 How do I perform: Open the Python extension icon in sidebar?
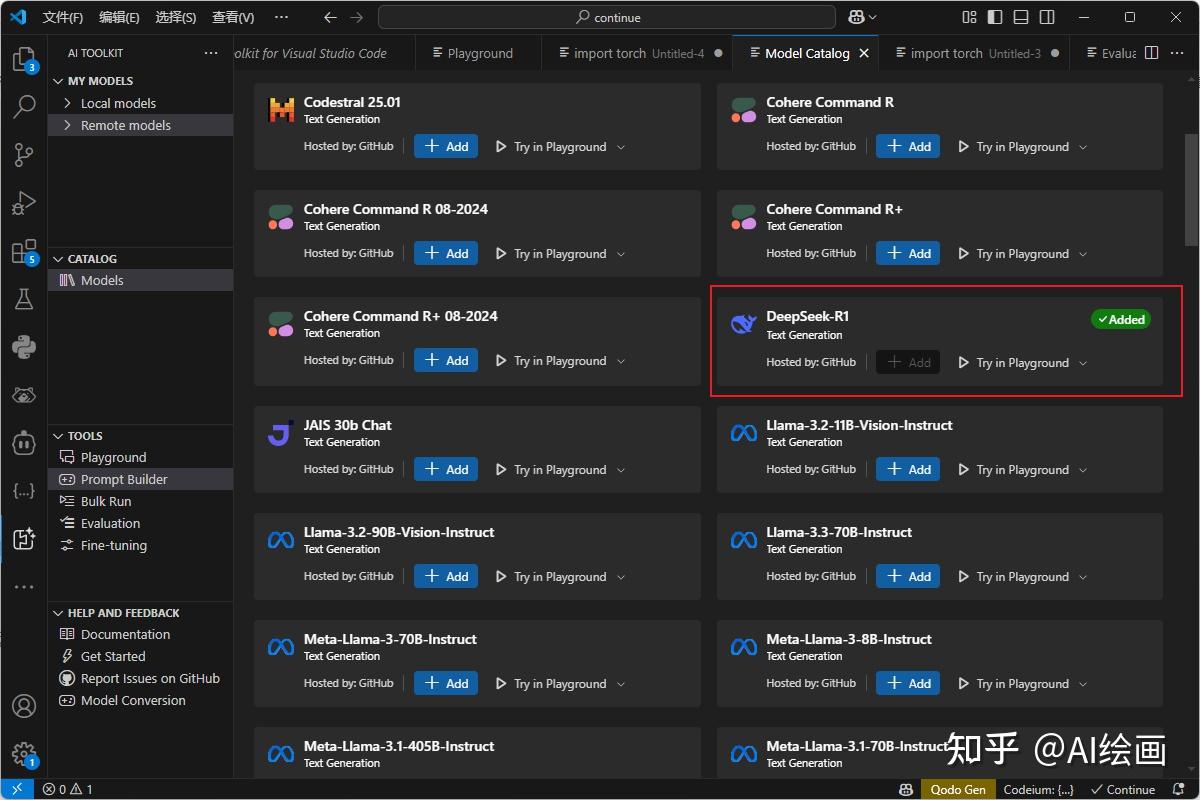click(23, 347)
